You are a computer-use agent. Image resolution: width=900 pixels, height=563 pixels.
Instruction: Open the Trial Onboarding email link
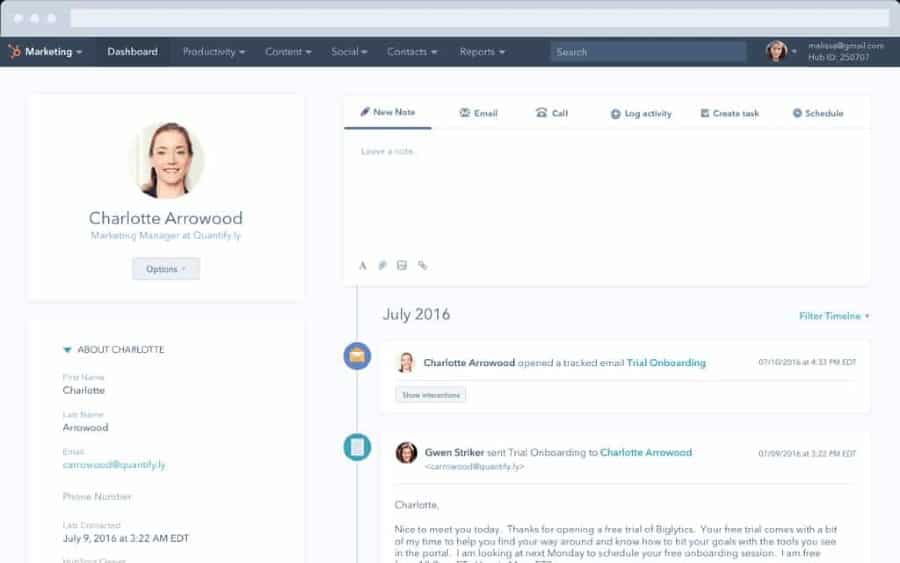[666, 363]
